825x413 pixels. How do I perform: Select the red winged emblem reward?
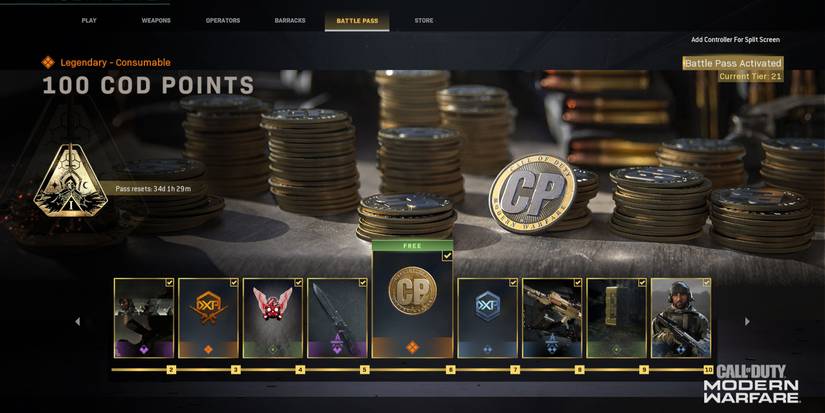(273, 318)
